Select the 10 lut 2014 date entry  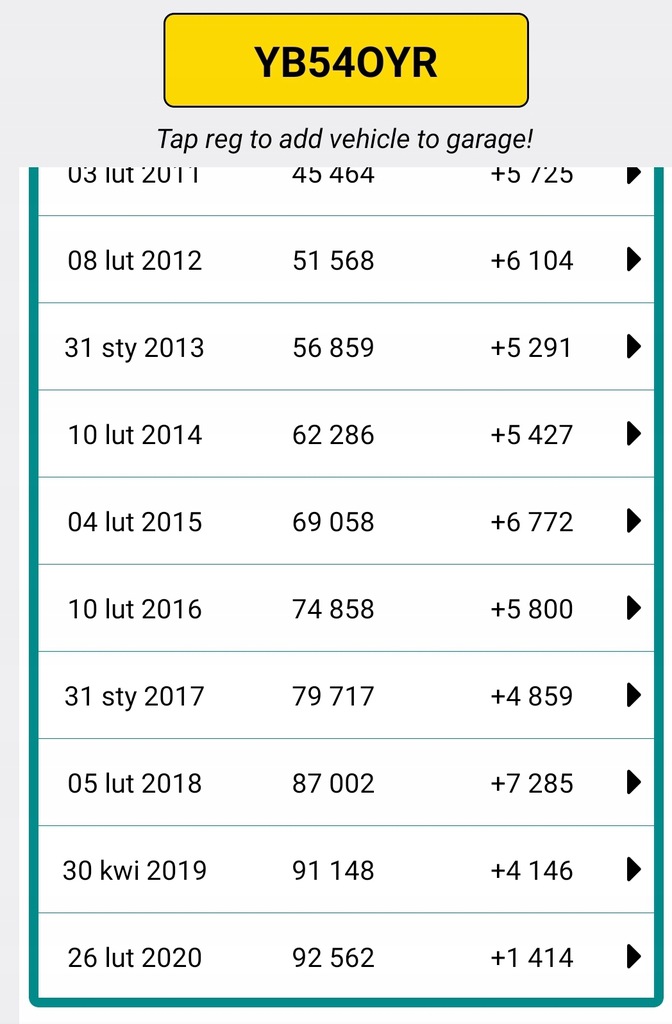135,434
